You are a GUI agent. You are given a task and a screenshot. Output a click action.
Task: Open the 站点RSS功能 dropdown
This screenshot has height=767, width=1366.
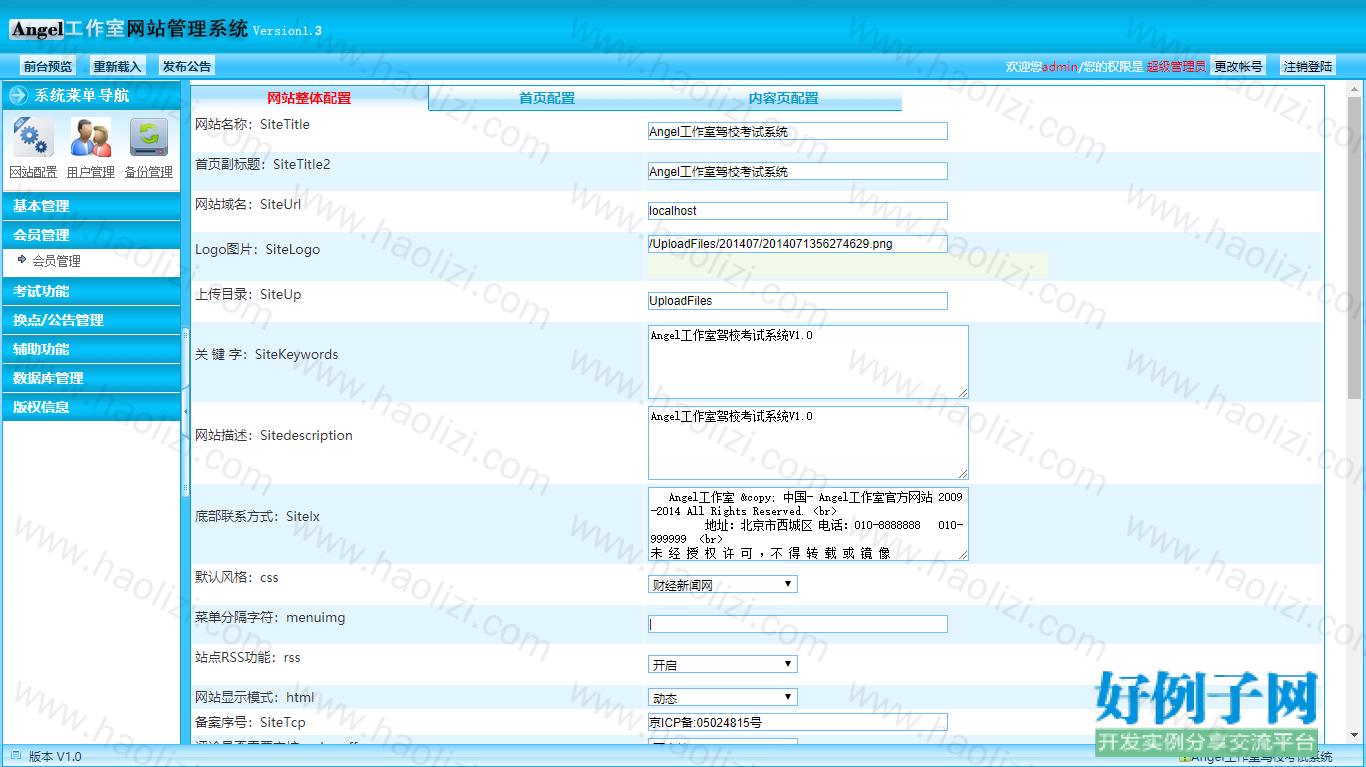pos(723,664)
